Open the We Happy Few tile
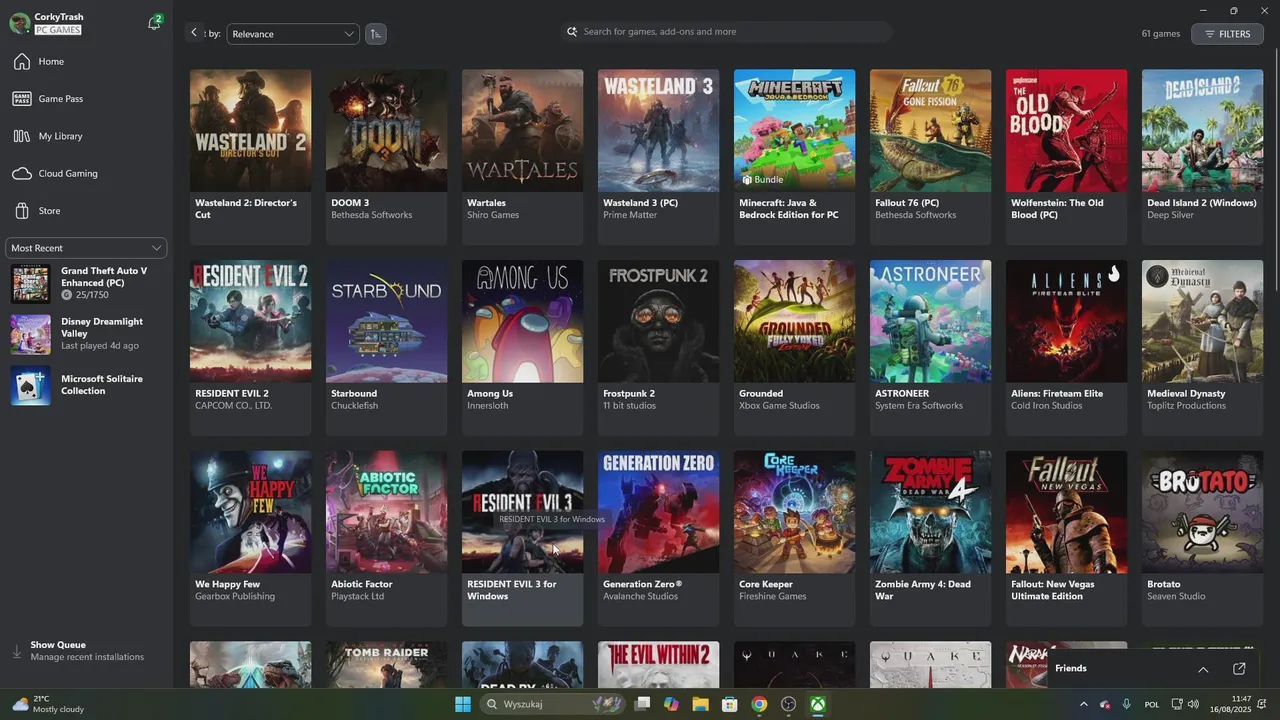Viewport: 1280px width, 720px height. coord(250,538)
